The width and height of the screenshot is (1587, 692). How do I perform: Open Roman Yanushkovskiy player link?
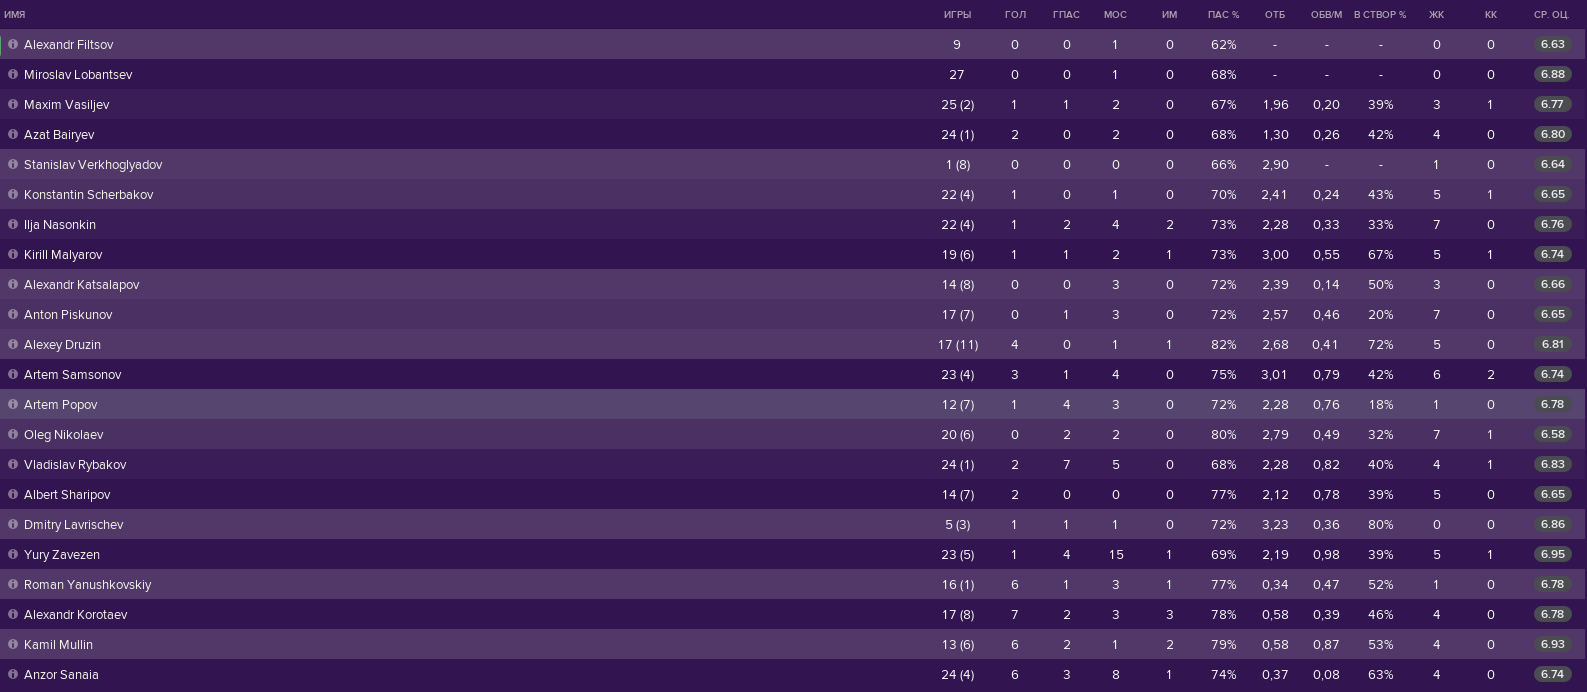pyautogui.click(x=88, y=585)
